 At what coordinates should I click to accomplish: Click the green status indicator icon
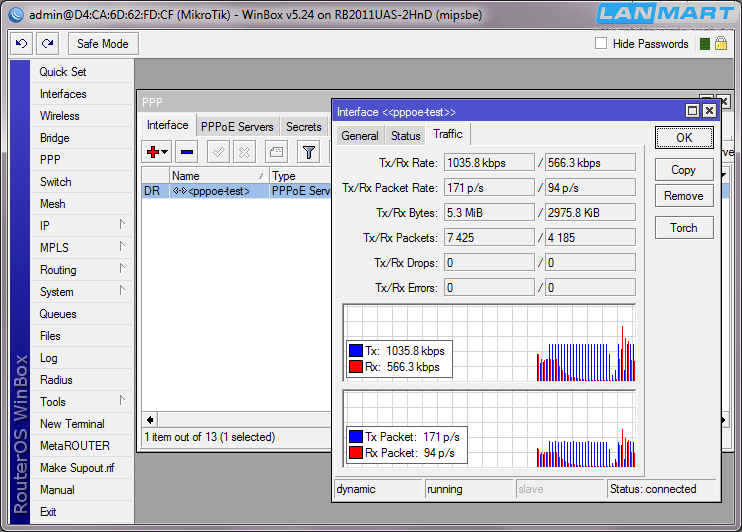[x=705, y=44]
